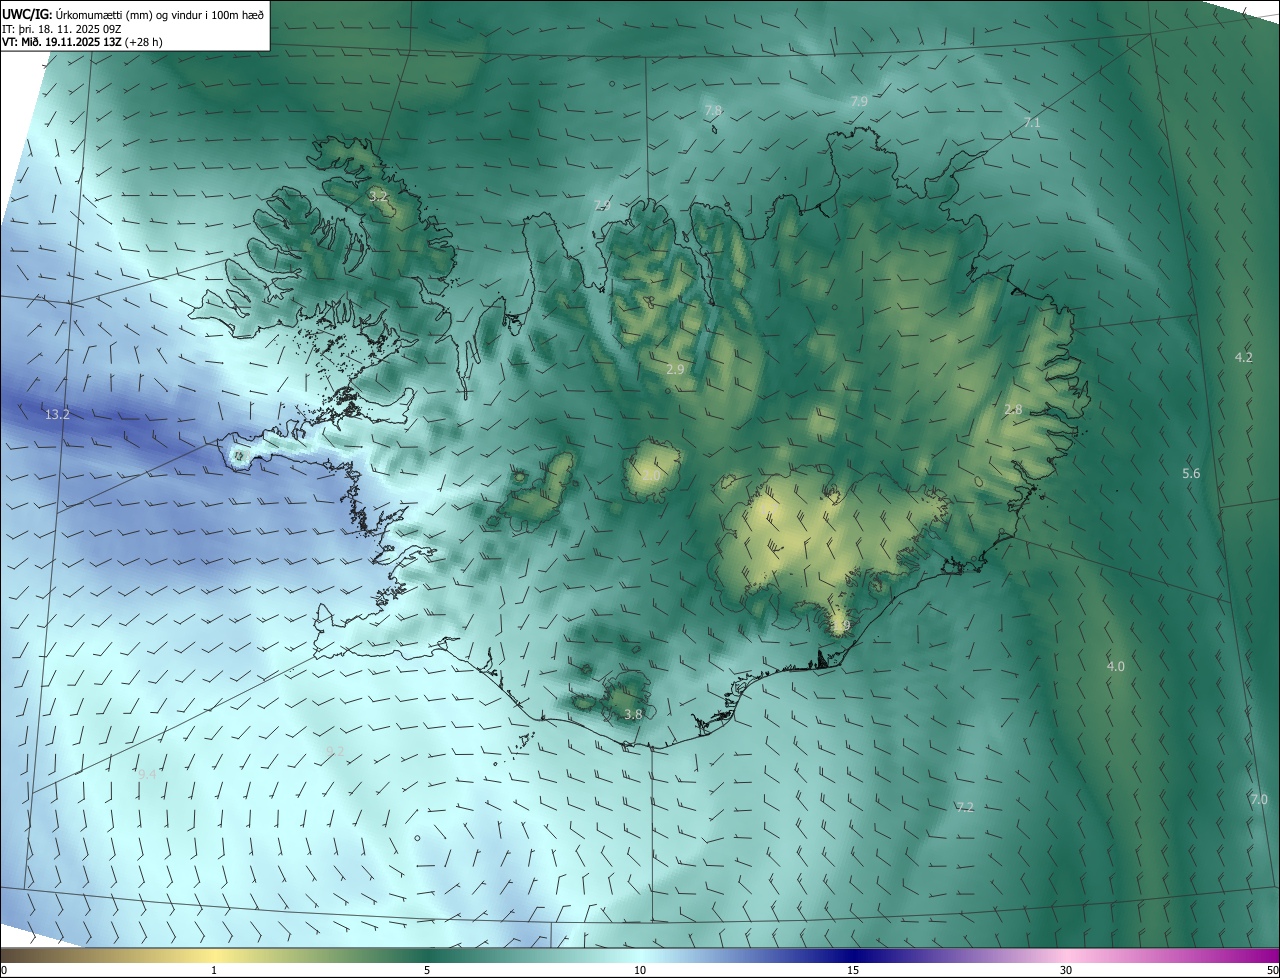1280x978 pixels.
Task: Click the 7.8 value label
Action: pyautogui.click(x=713, y=110)
